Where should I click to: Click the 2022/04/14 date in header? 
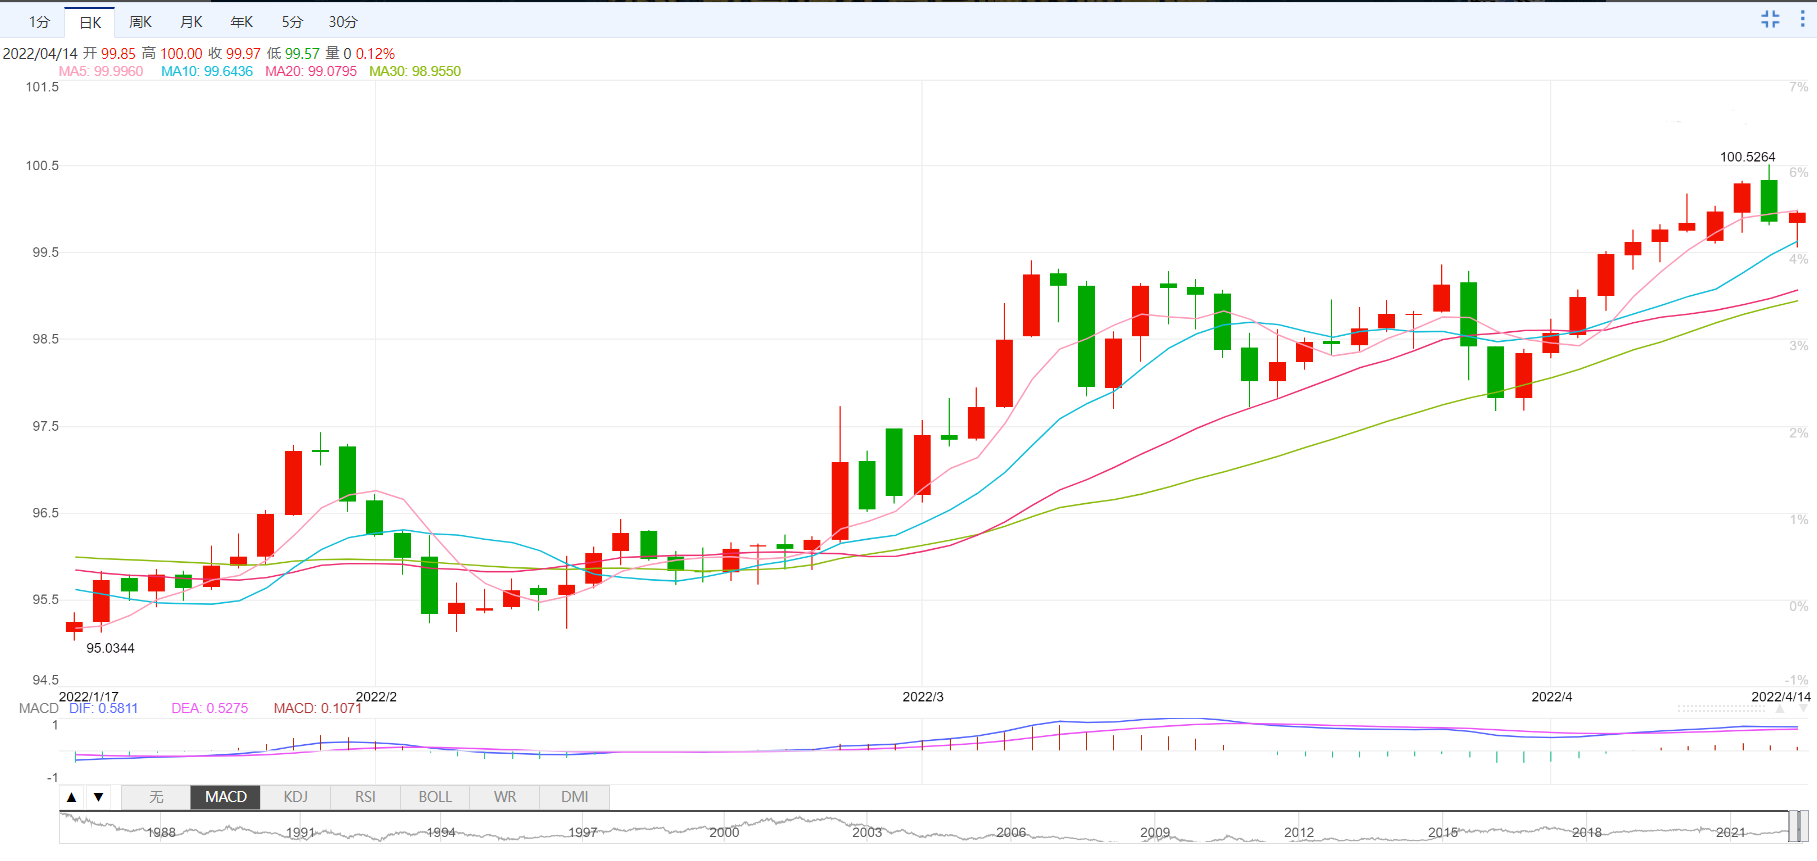tap(40, 54)
